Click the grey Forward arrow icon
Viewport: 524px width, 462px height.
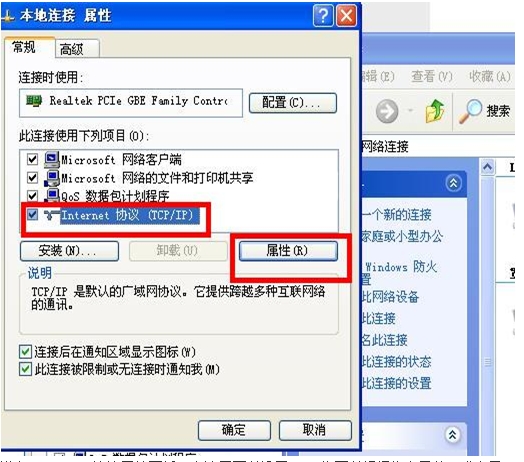(x=387, y=111)
